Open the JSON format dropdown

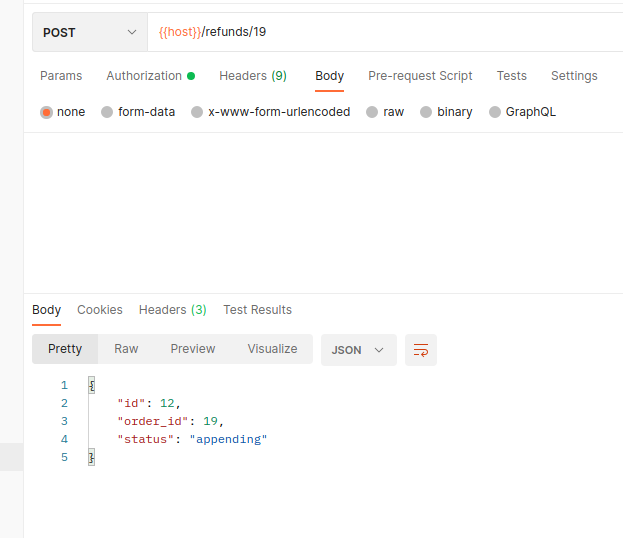pos(359,350)
